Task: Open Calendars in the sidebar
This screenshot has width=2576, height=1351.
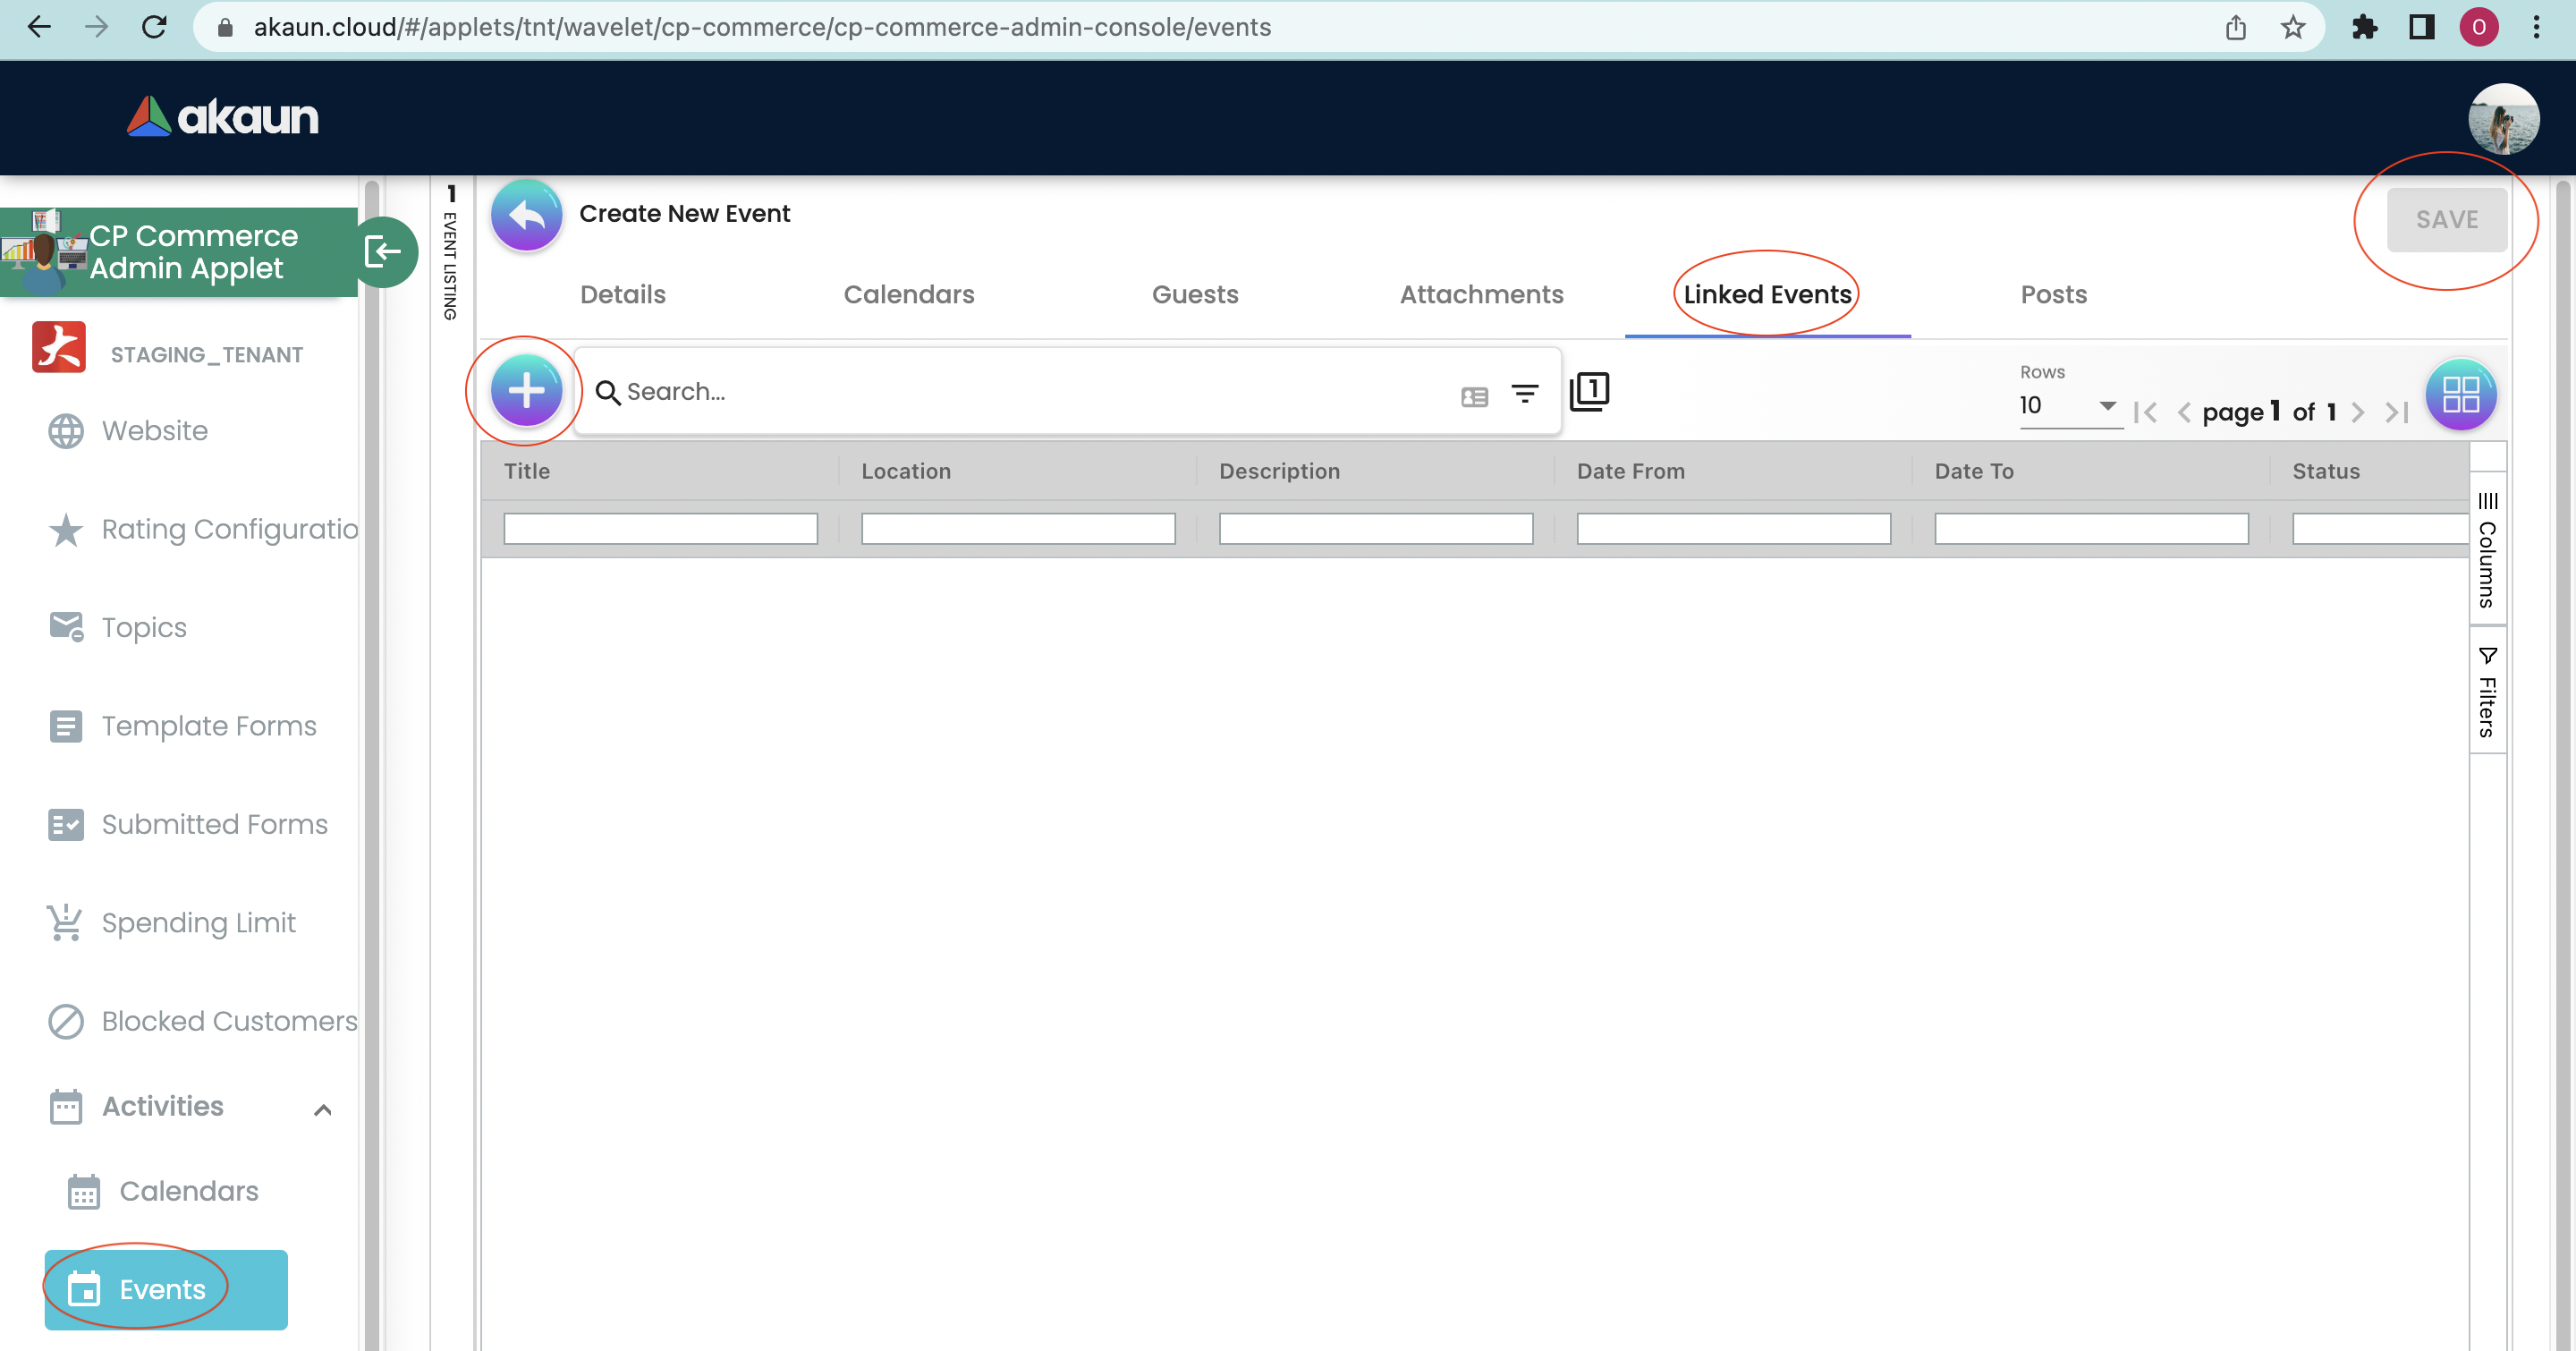Action: click(x=188, y=1191)
